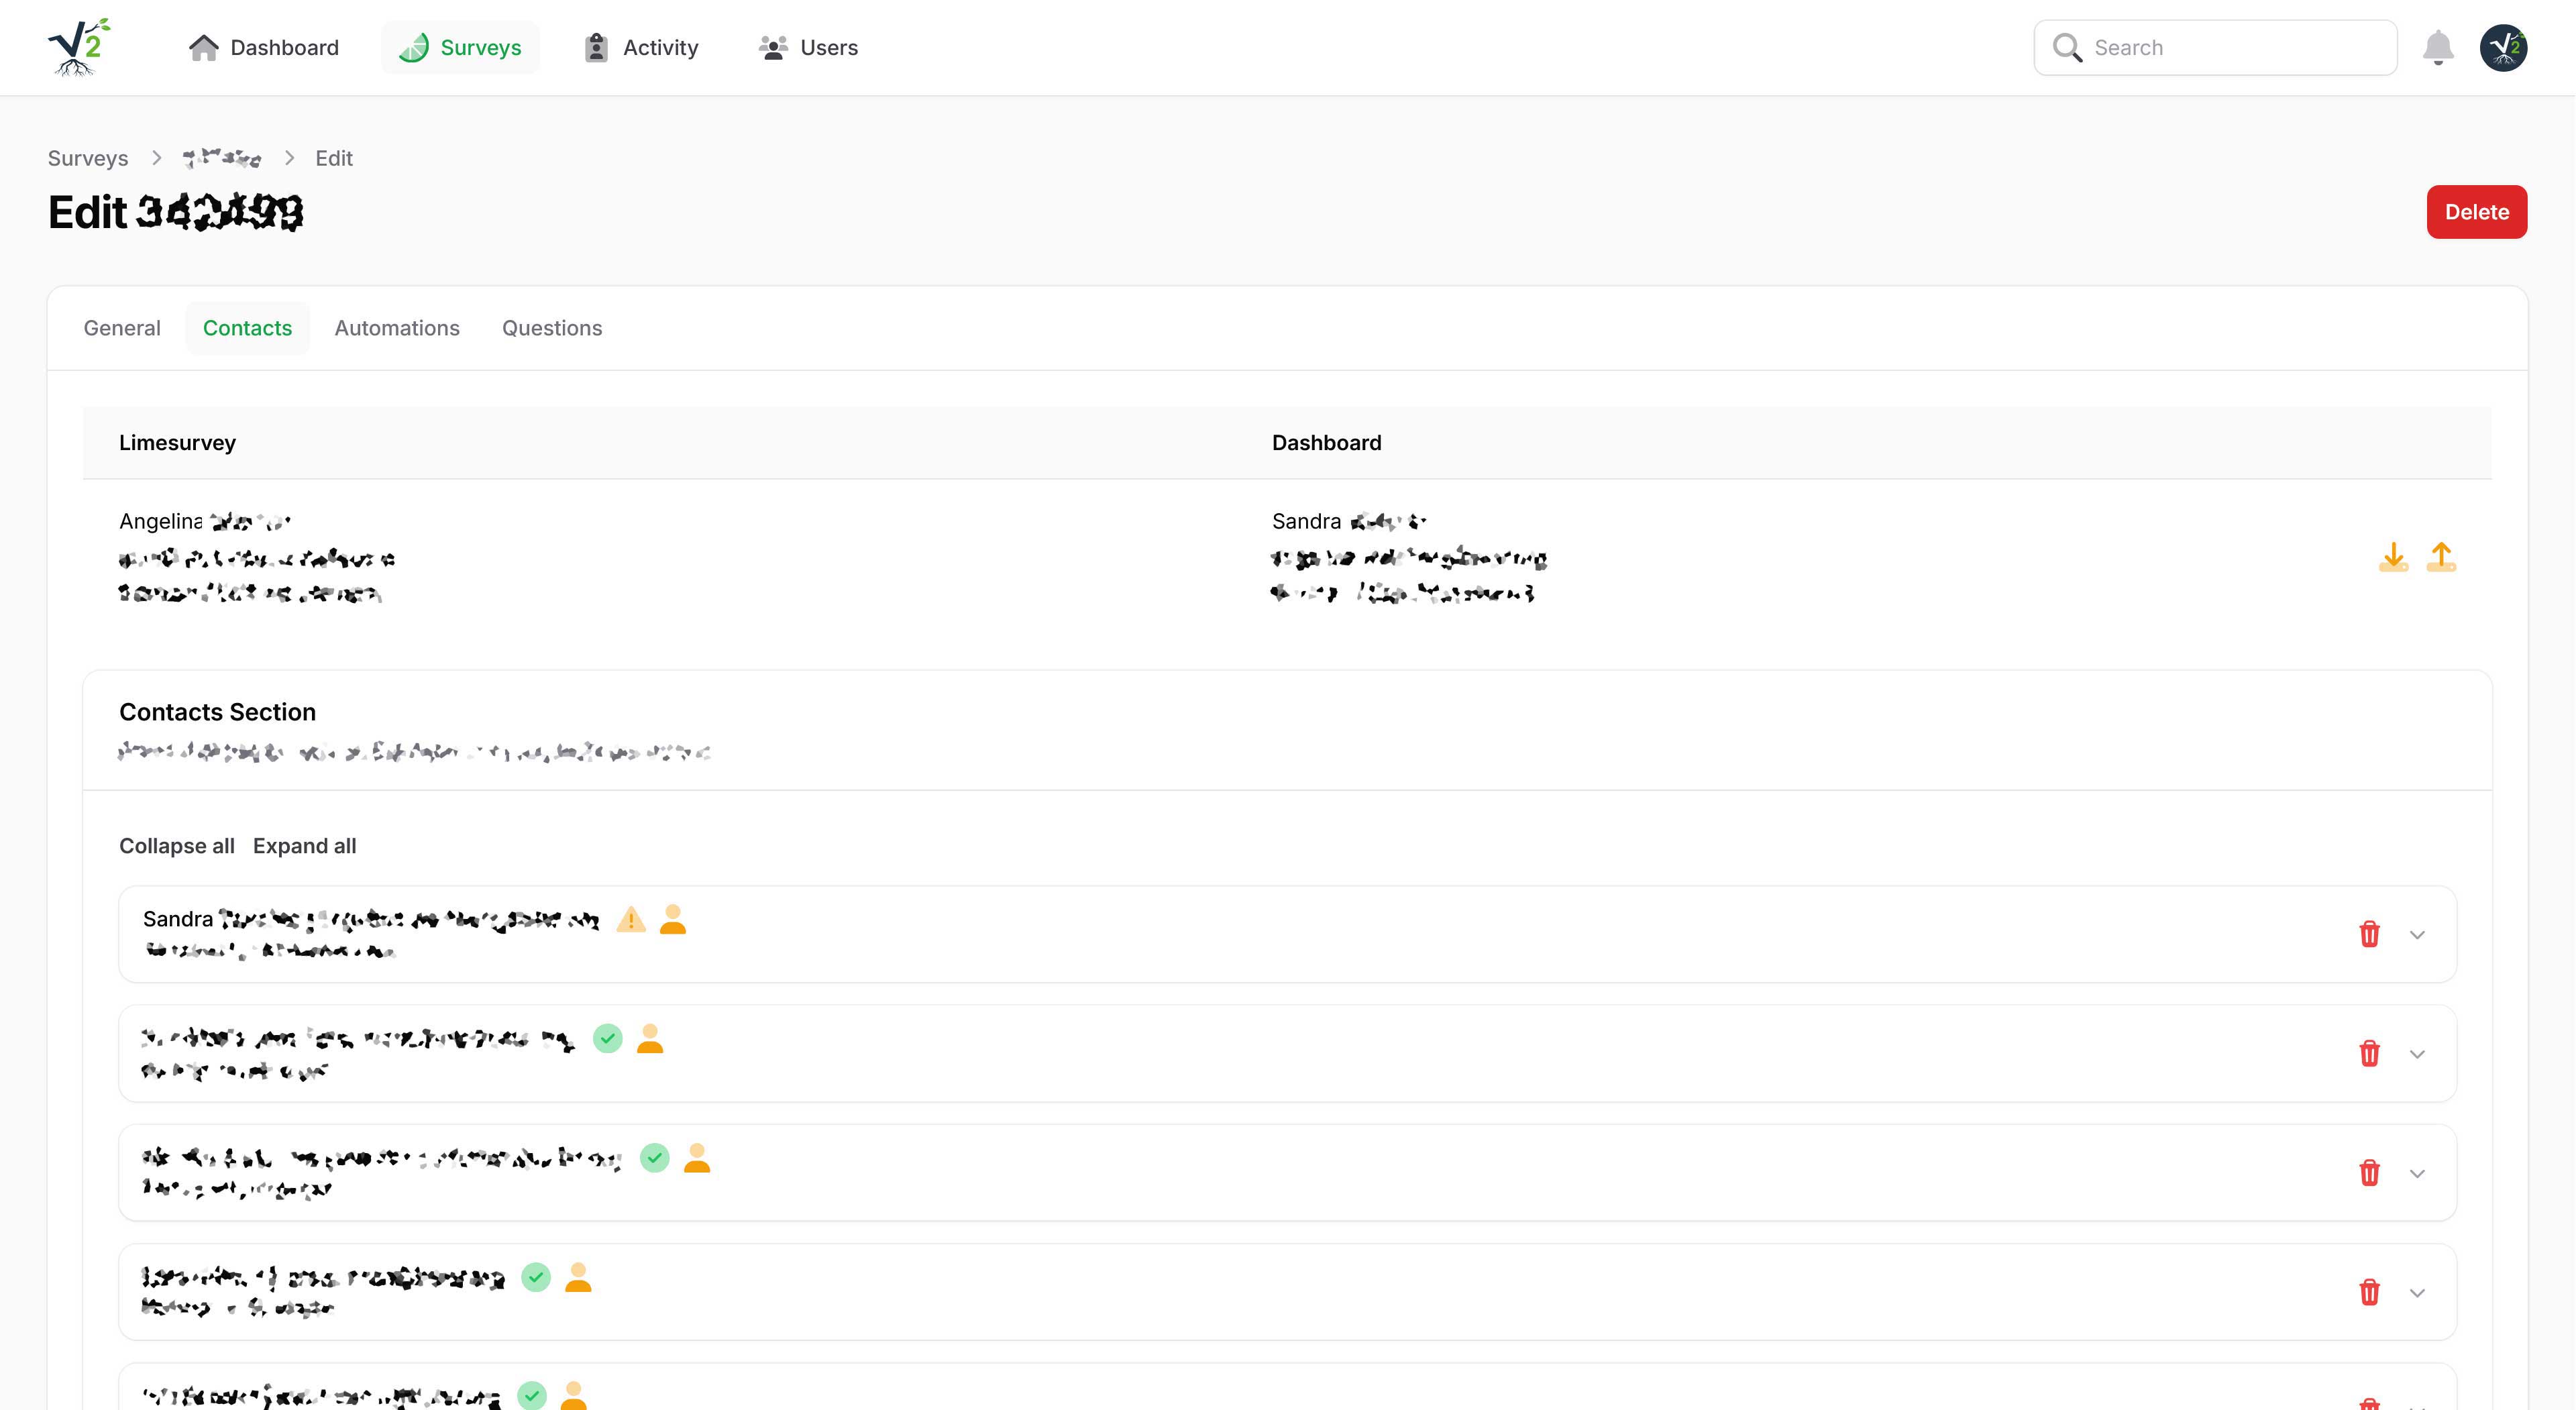Click the red Delete button
Viewport: 2576px width, 1410px height.
click(2476, 212)
